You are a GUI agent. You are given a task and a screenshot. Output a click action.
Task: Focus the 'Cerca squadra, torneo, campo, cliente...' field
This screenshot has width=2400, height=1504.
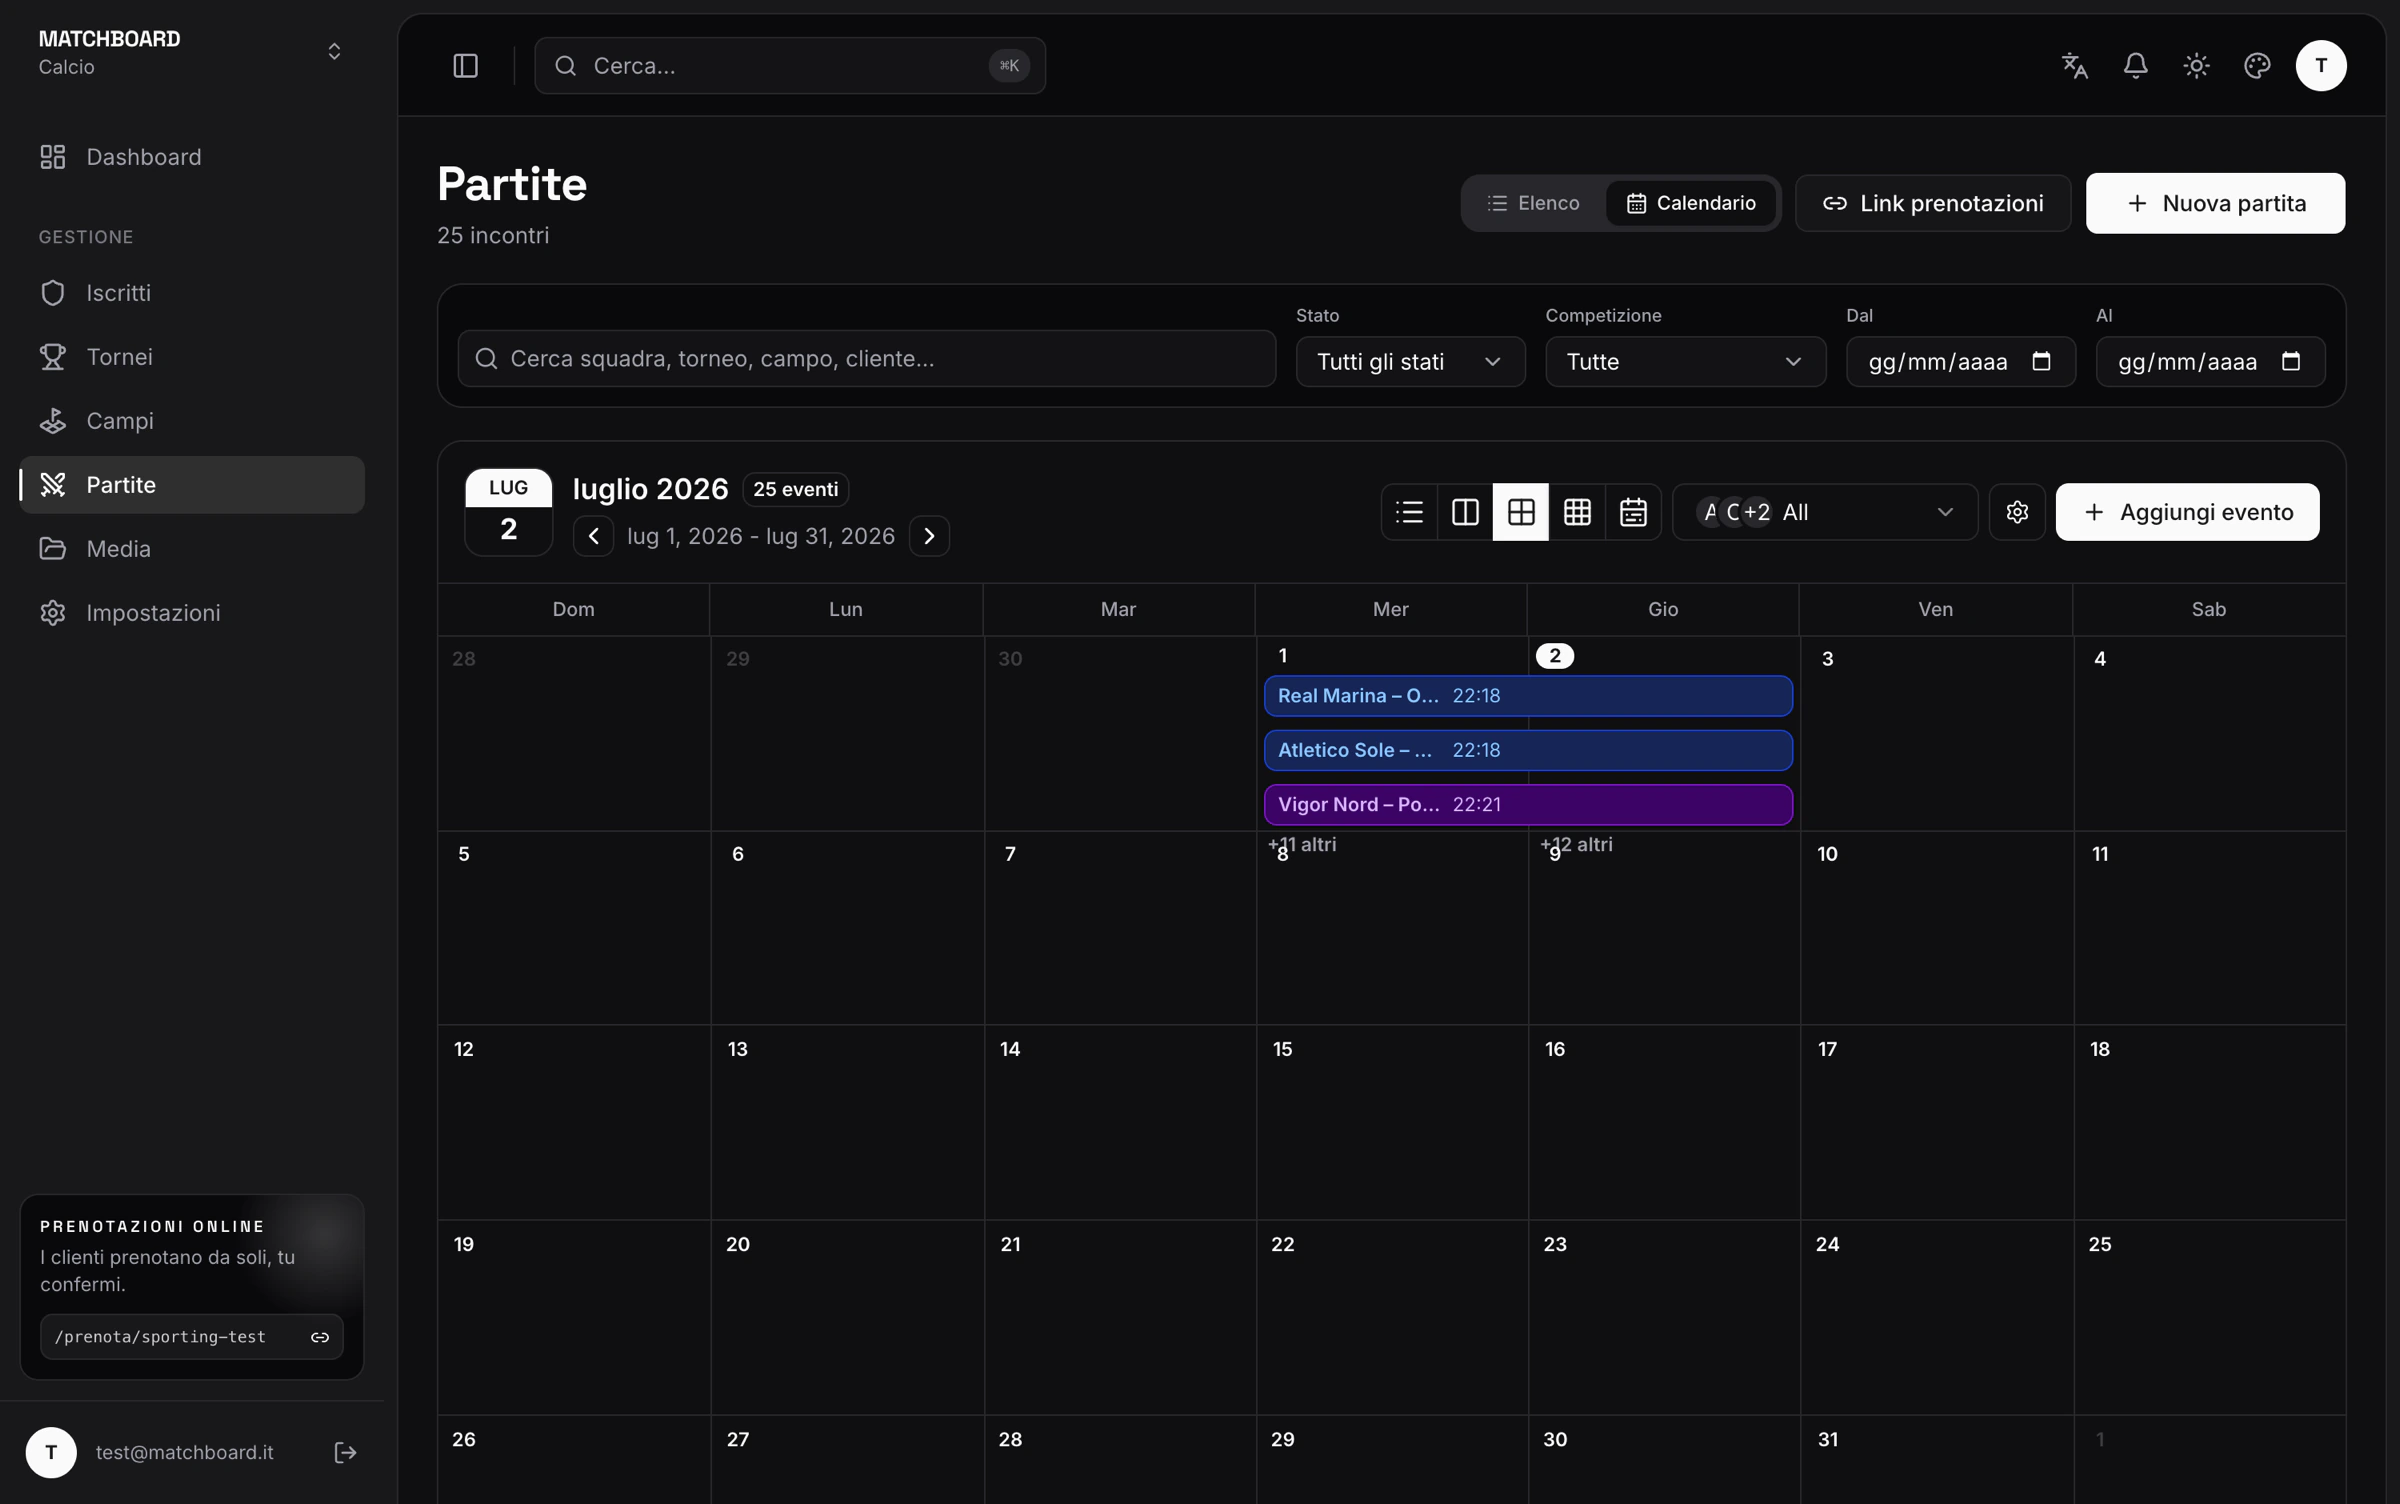[x=866, y=359]
